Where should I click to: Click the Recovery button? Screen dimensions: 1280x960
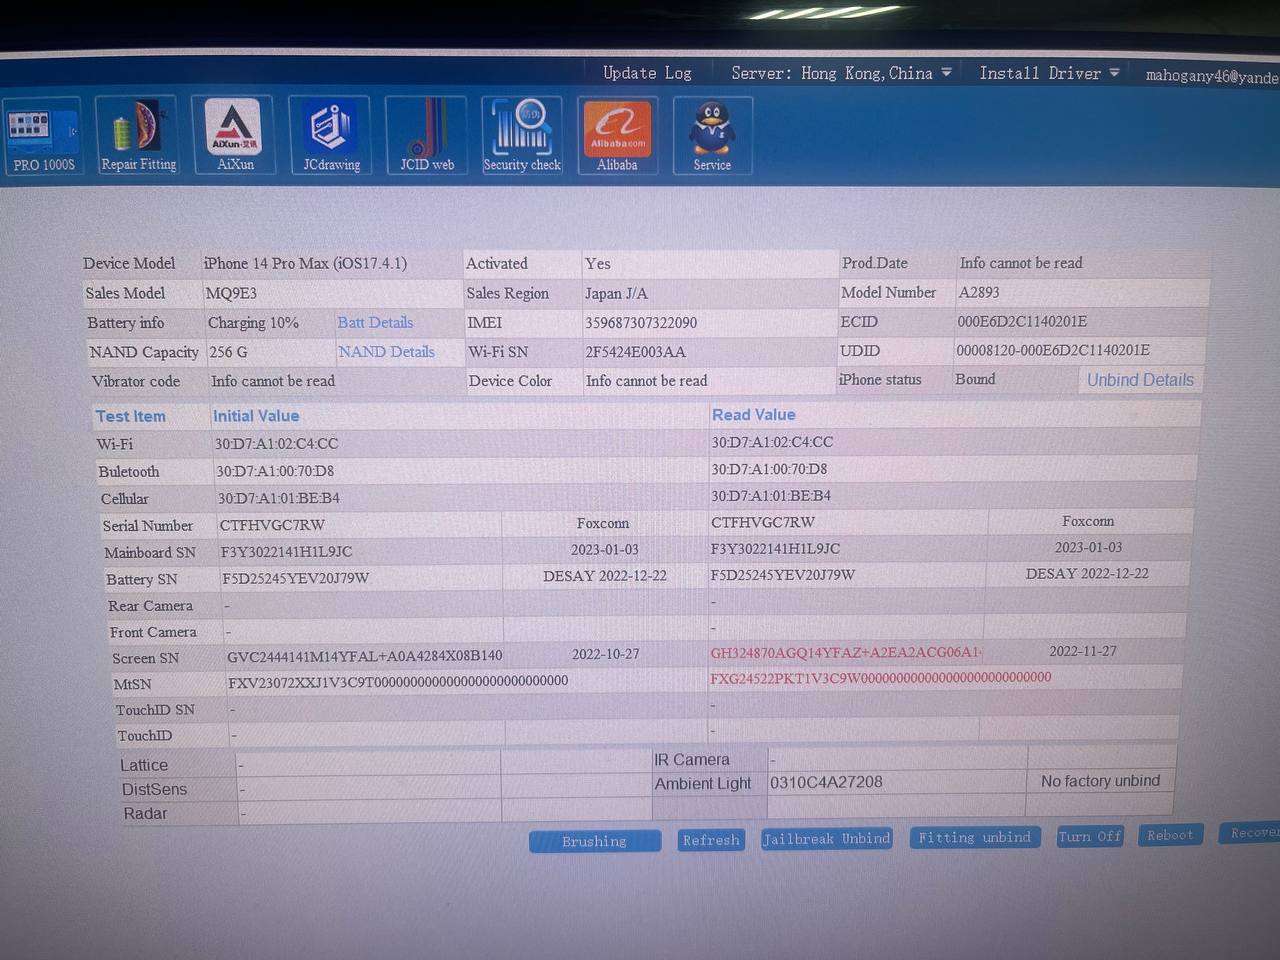pyautogui.click(x=1251, y=833)
